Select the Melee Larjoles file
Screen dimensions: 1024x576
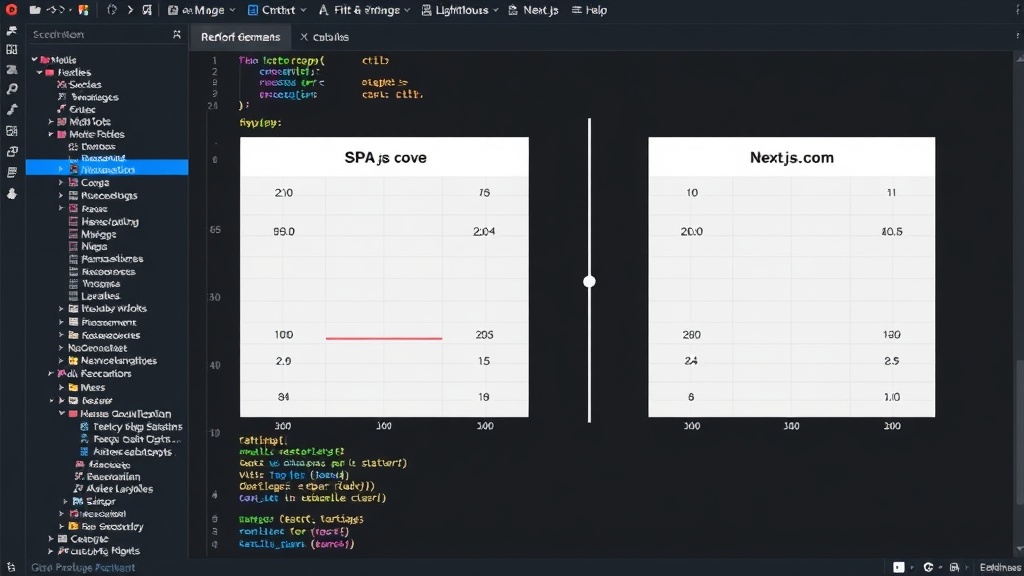[x=114, y=488]
